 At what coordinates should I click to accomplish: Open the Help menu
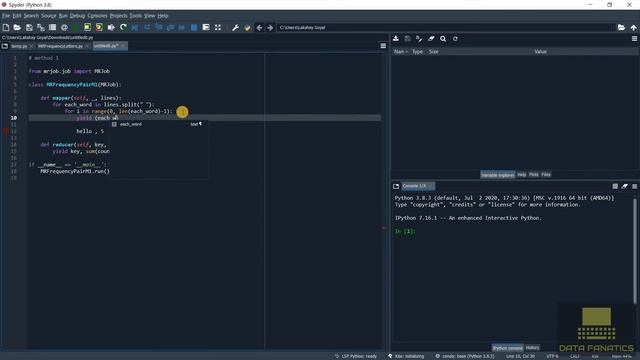click(163, 16)
